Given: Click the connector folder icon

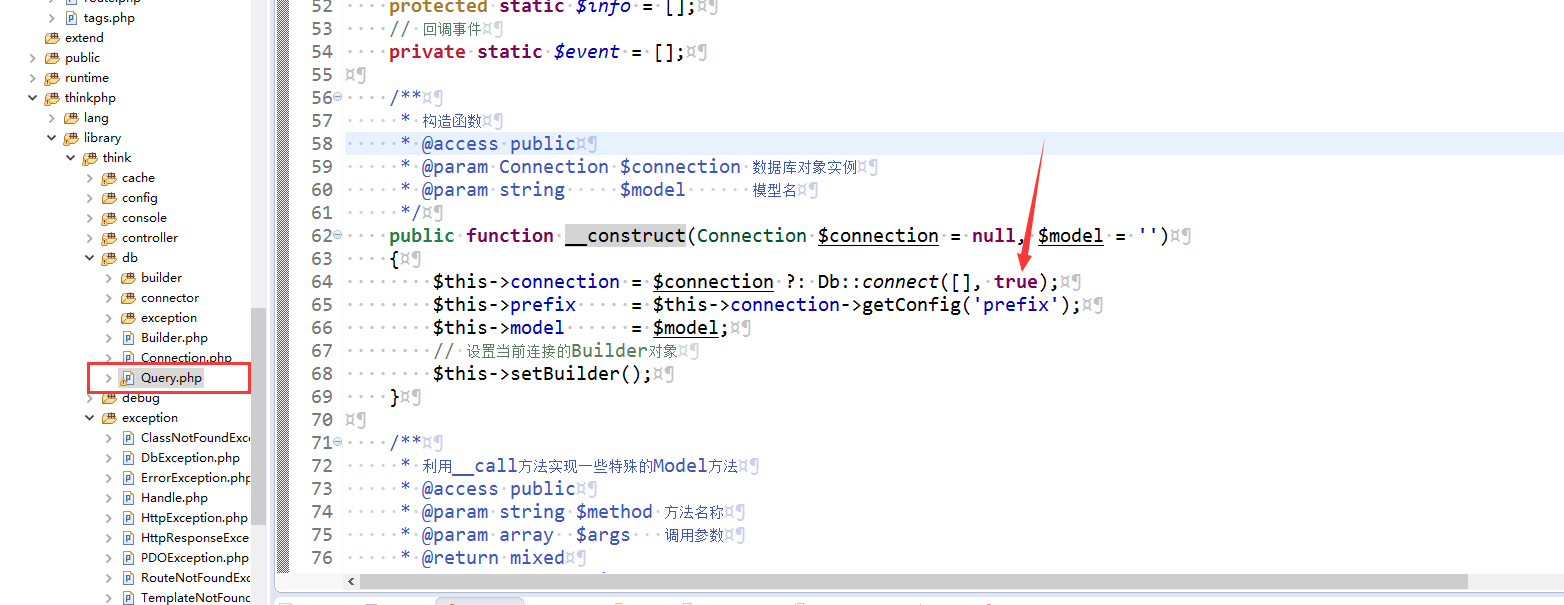Looking at the screenshot, I should (x=128, y=298).
